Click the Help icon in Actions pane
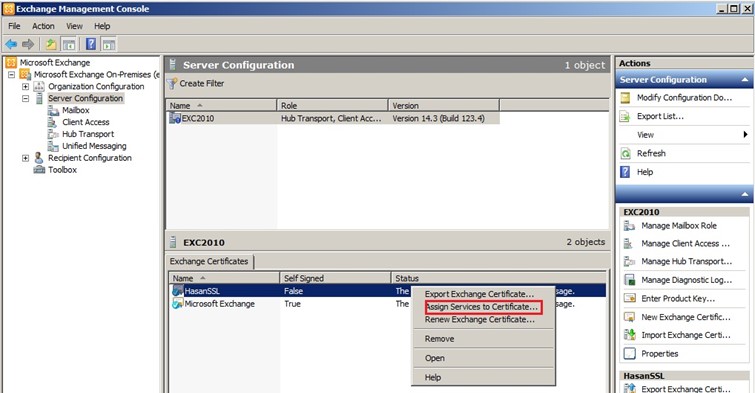This screenshot has width=755, height=393. [625, 172]
